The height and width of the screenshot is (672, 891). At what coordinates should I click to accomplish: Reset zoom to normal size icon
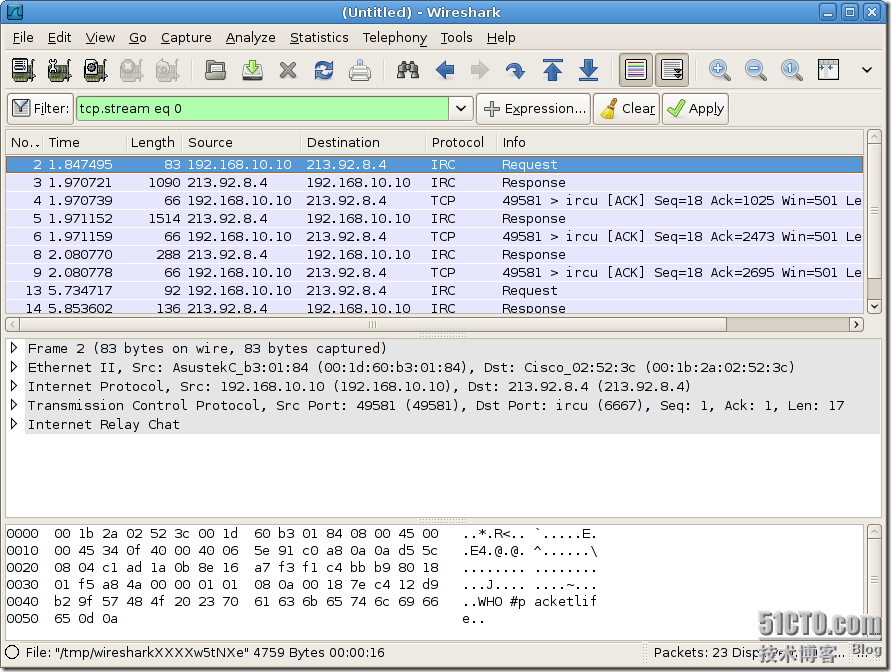point(792,70)
